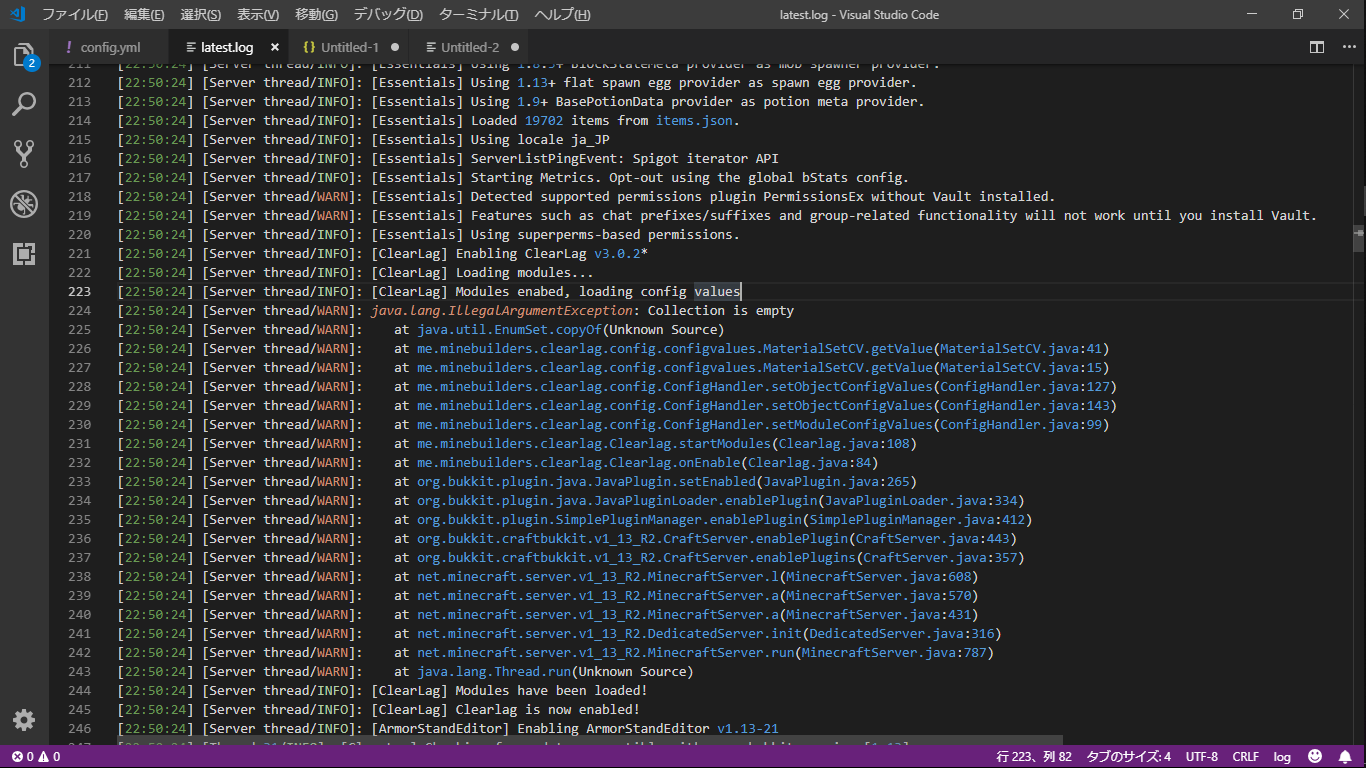Click the feedback smiley icon
This screenshot has height=768, width=1366.
click(x=1315, y=757)
